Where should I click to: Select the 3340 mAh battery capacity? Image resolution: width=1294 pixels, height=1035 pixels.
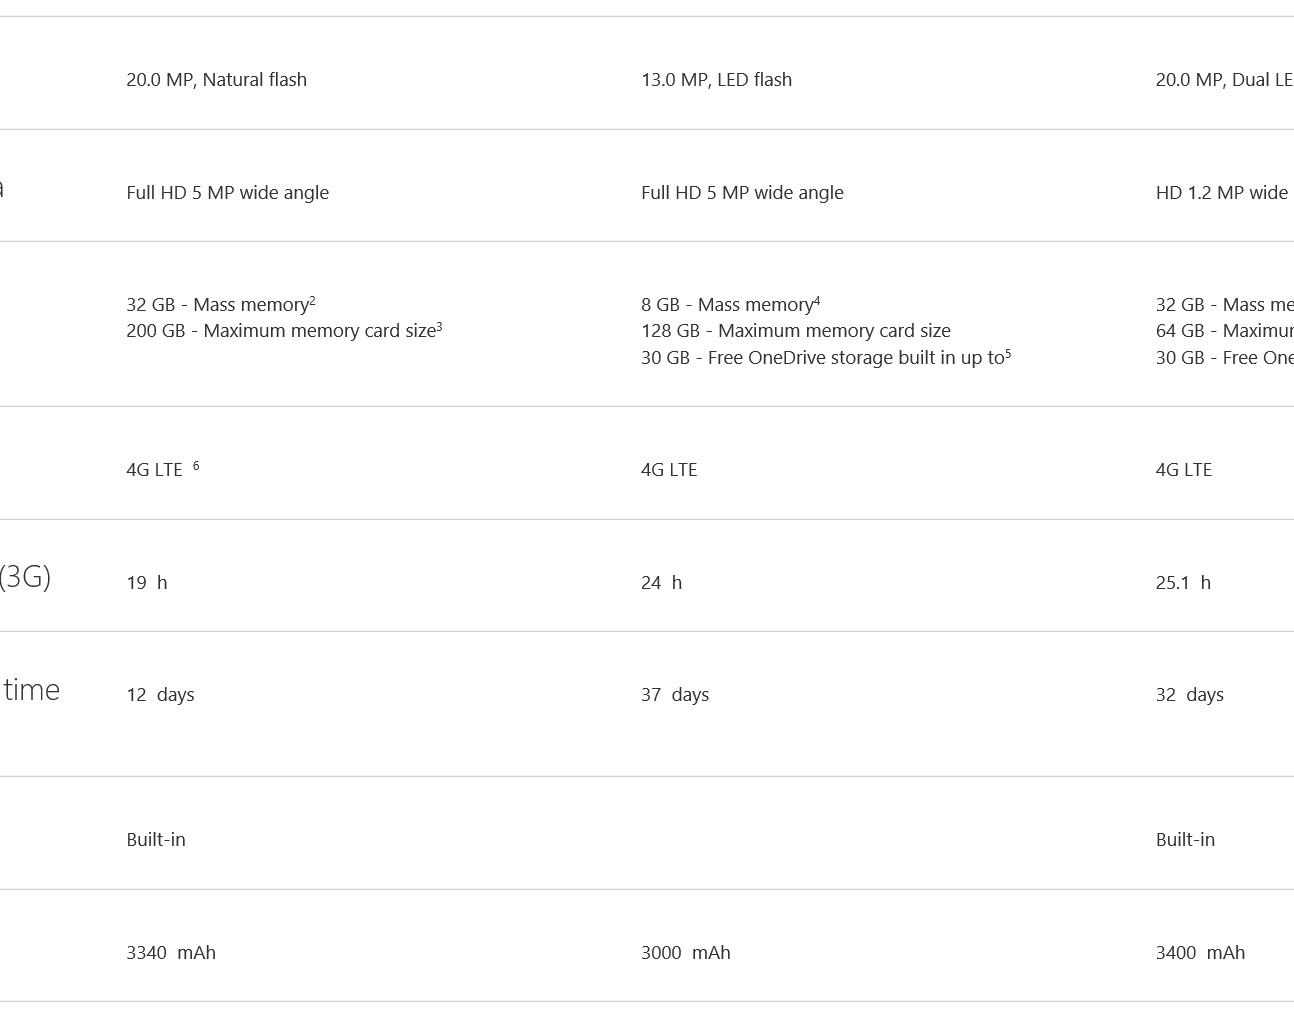click(171, 952)
